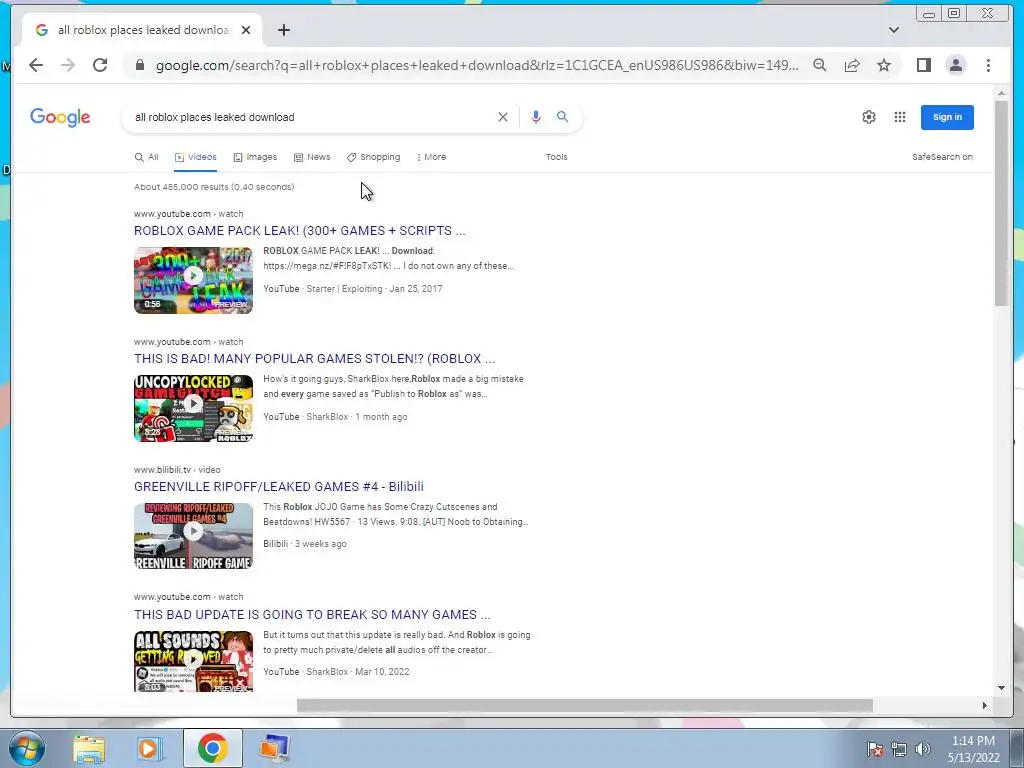The height and width of the screenshot is (768, 1024).
Task: Expand the More search categories menu
Action: tap(431, 157)
